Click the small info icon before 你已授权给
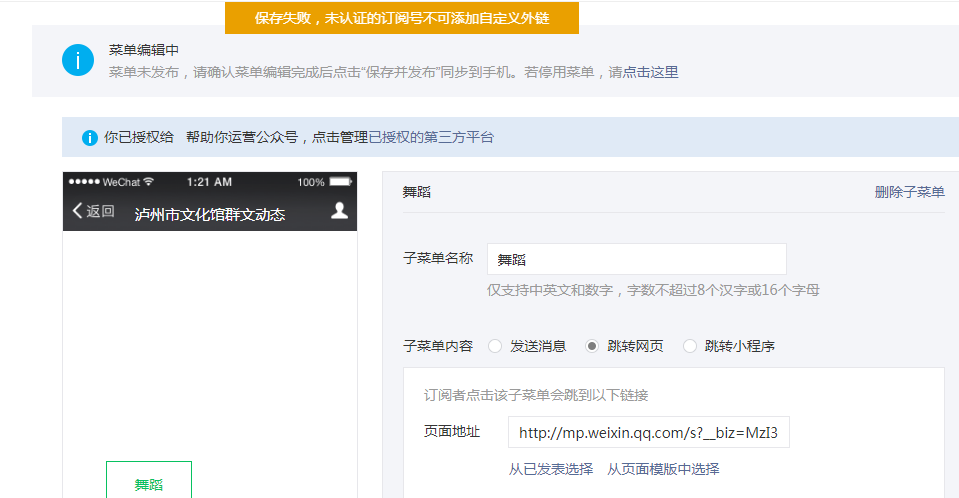This screenshot has width=959, height=498. click(x=90, y=138)
